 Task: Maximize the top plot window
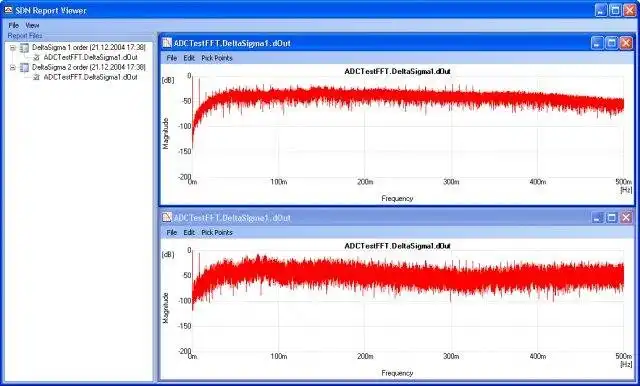[611, 43]
